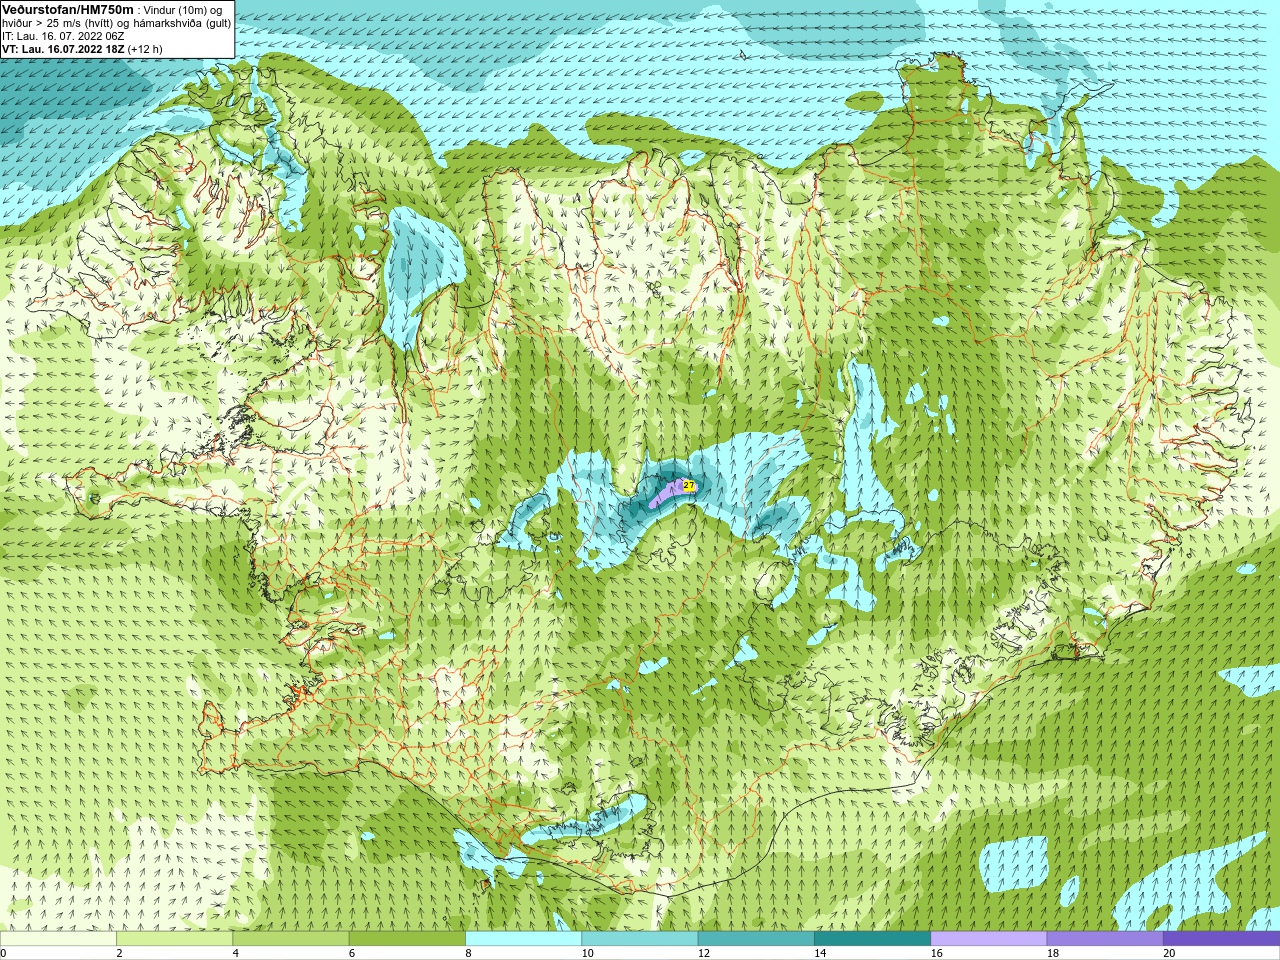Select the above 20 m/s violet swatch

1221,939
